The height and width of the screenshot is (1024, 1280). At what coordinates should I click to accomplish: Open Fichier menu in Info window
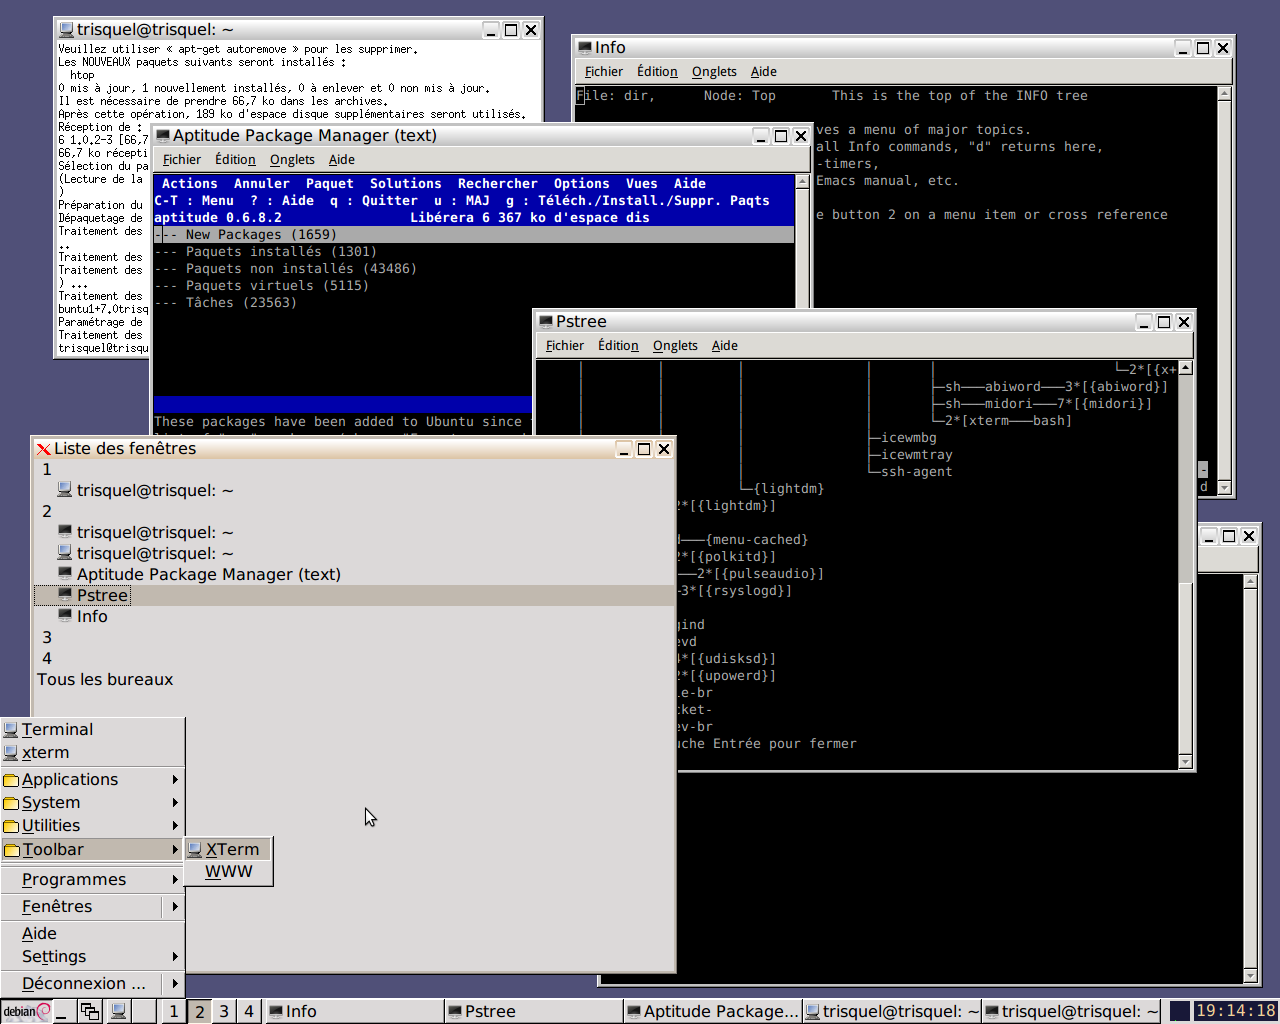604,71
